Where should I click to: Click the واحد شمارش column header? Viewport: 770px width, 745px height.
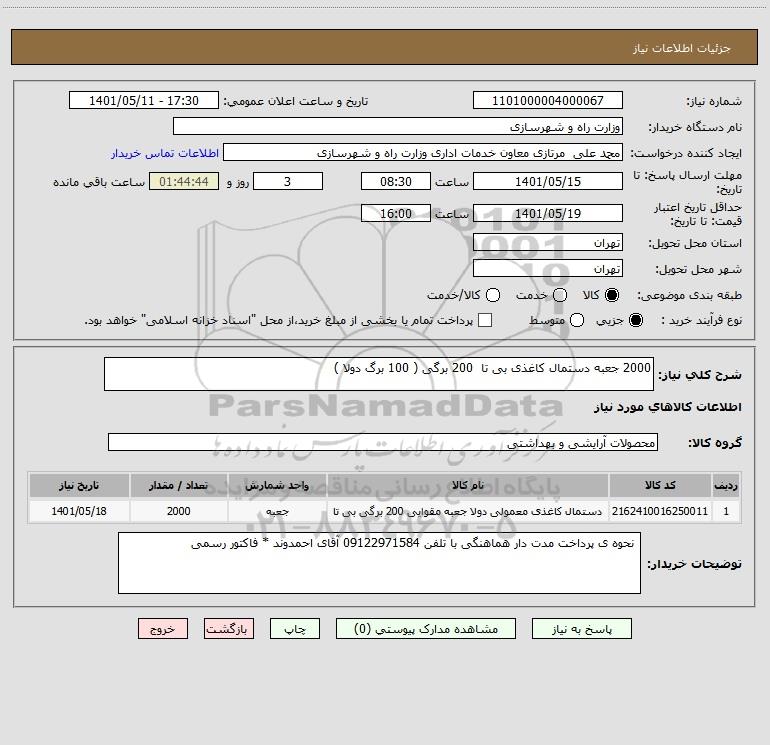click(x=277, y=485)
